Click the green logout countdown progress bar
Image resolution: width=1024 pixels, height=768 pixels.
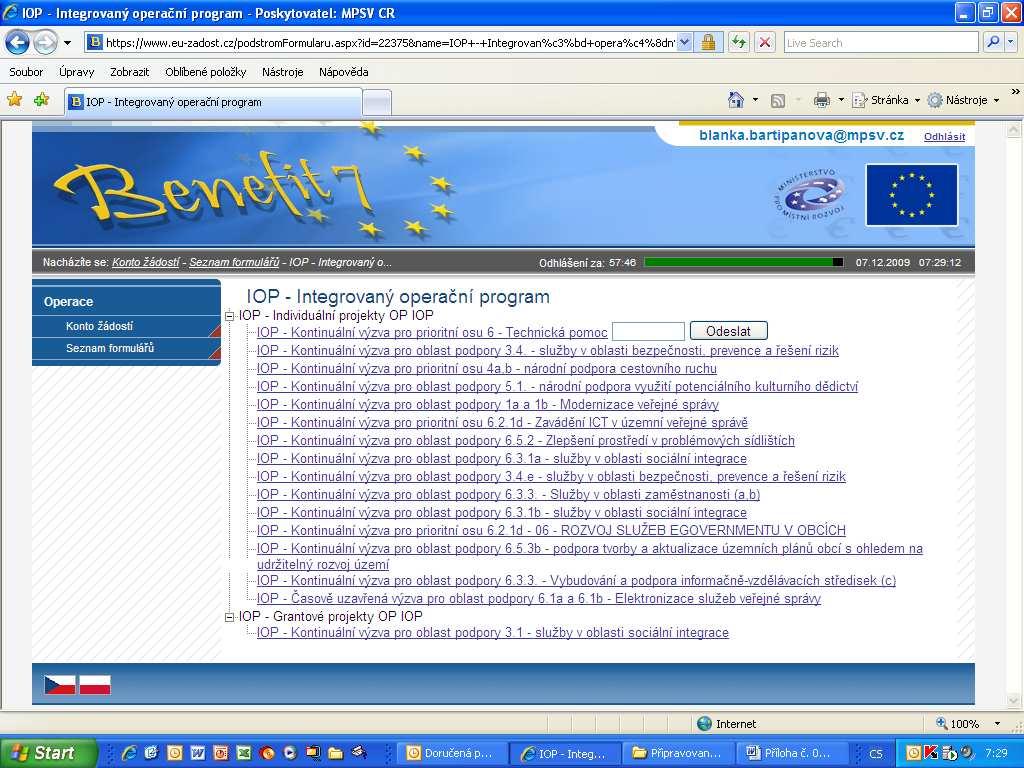tap(743, 262)
